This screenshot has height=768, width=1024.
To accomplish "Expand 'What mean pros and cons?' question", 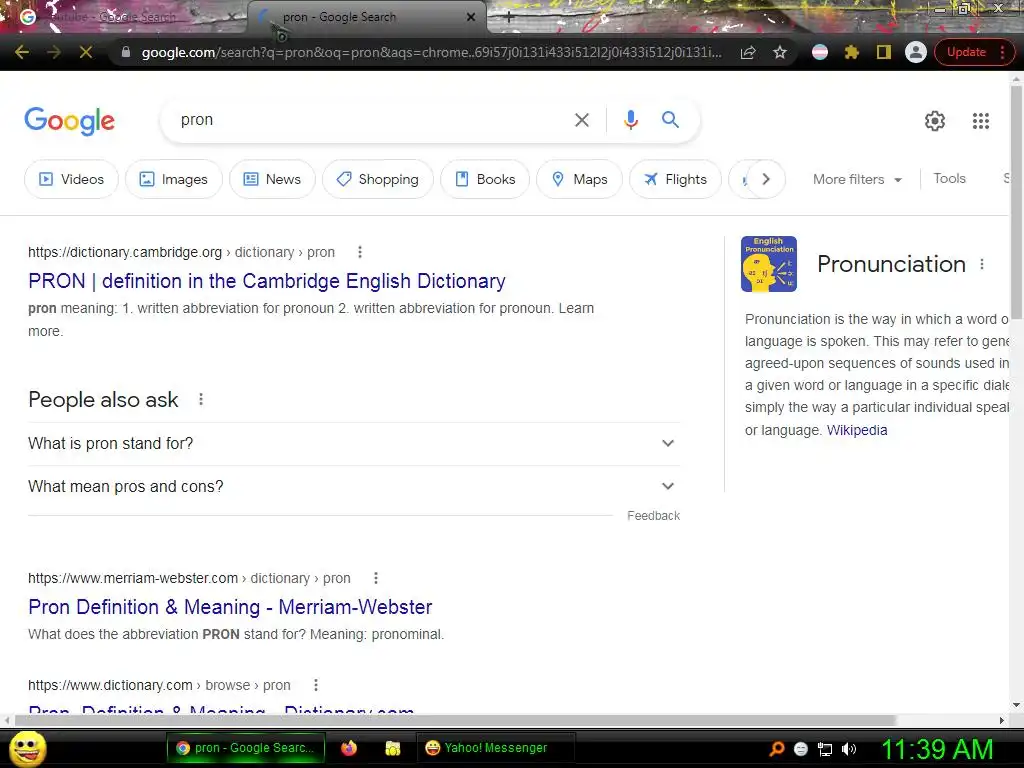I will point(354,487).
